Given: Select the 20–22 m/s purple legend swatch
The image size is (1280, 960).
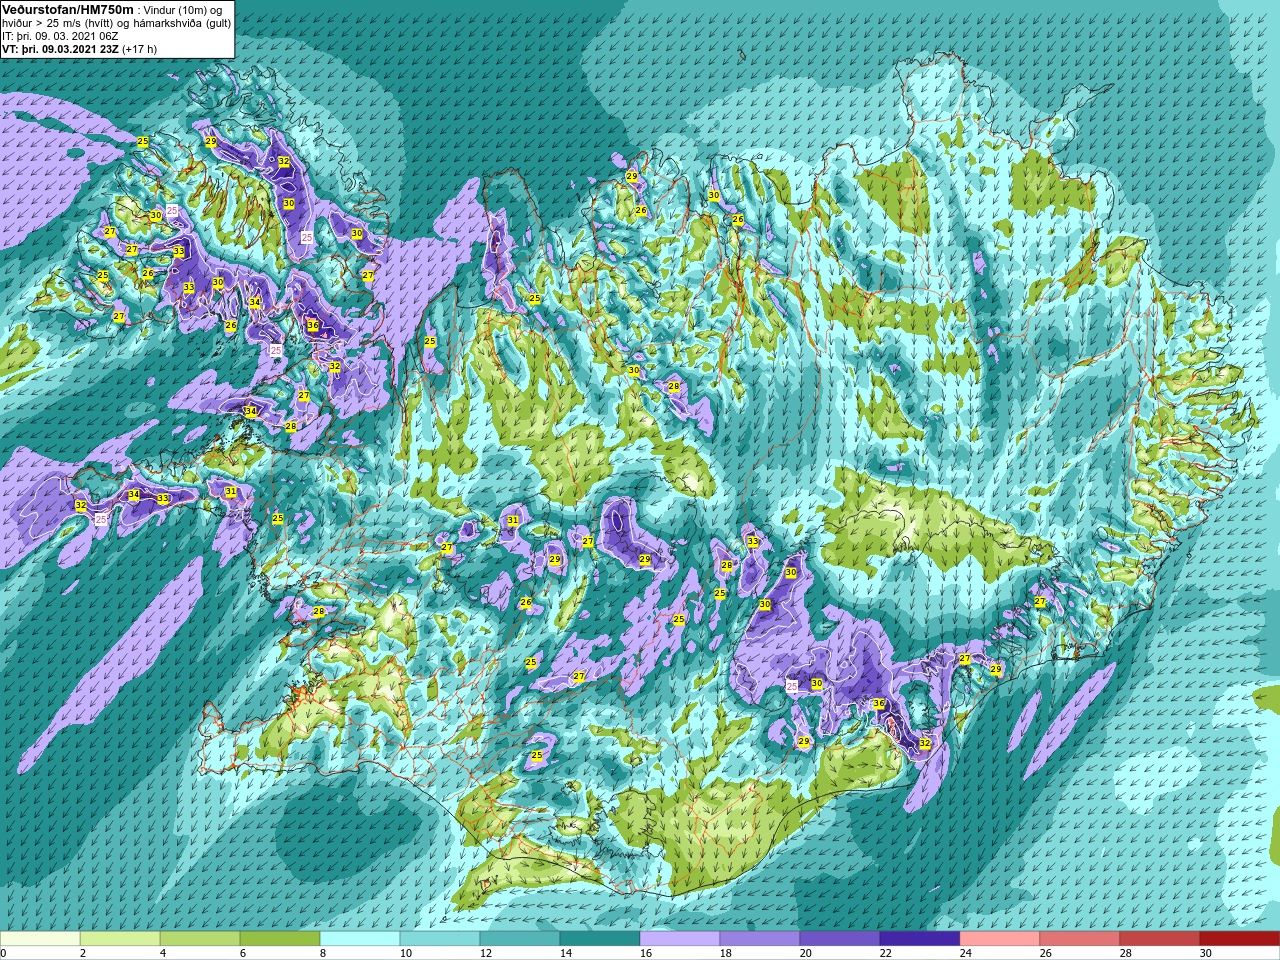Looking at the screenshot, I should (840, 940).
